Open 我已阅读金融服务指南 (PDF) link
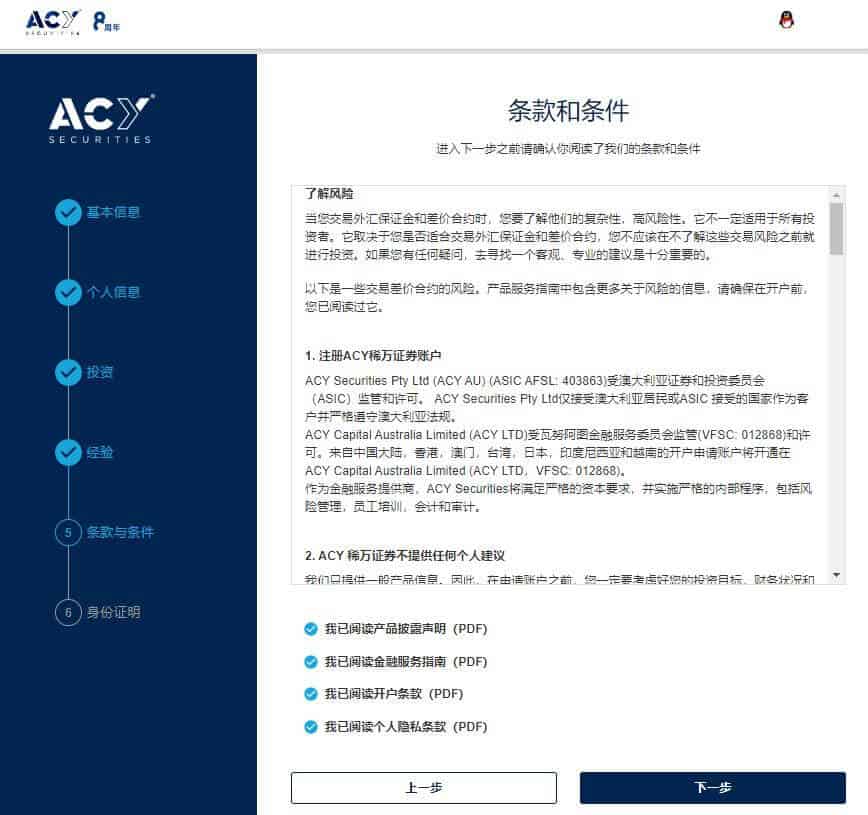The width and height of the screenshot is (868, 815). click(406, 662)
